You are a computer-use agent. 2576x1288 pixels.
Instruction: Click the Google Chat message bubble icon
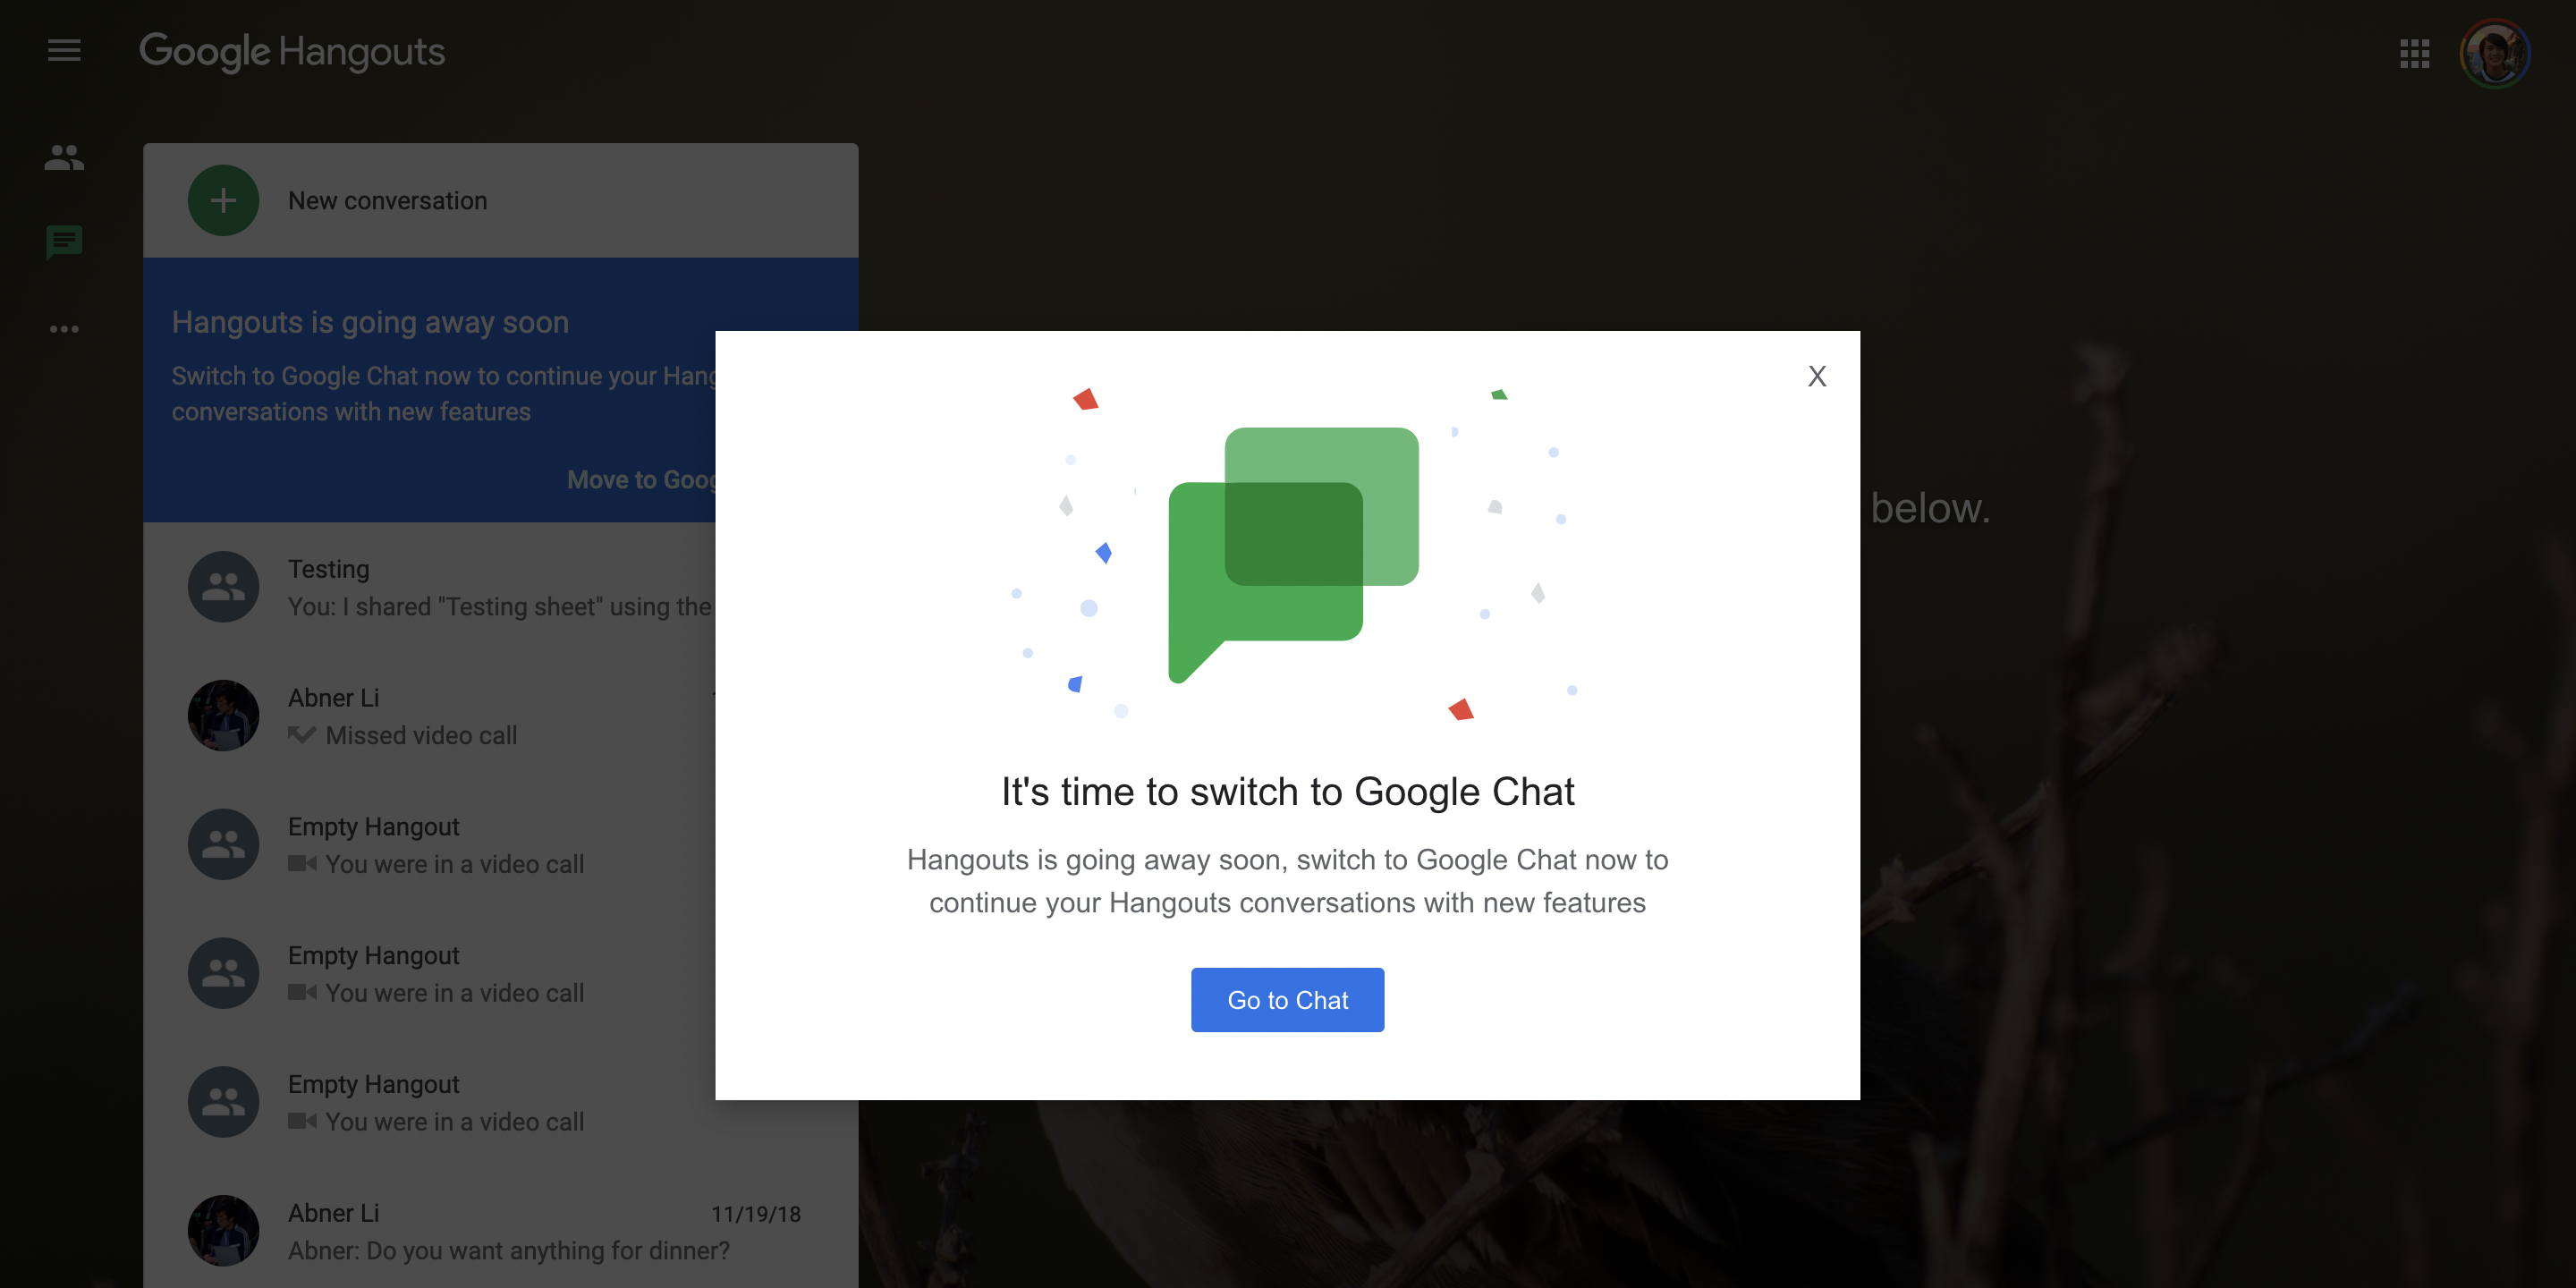click(x=1286, y=552)
